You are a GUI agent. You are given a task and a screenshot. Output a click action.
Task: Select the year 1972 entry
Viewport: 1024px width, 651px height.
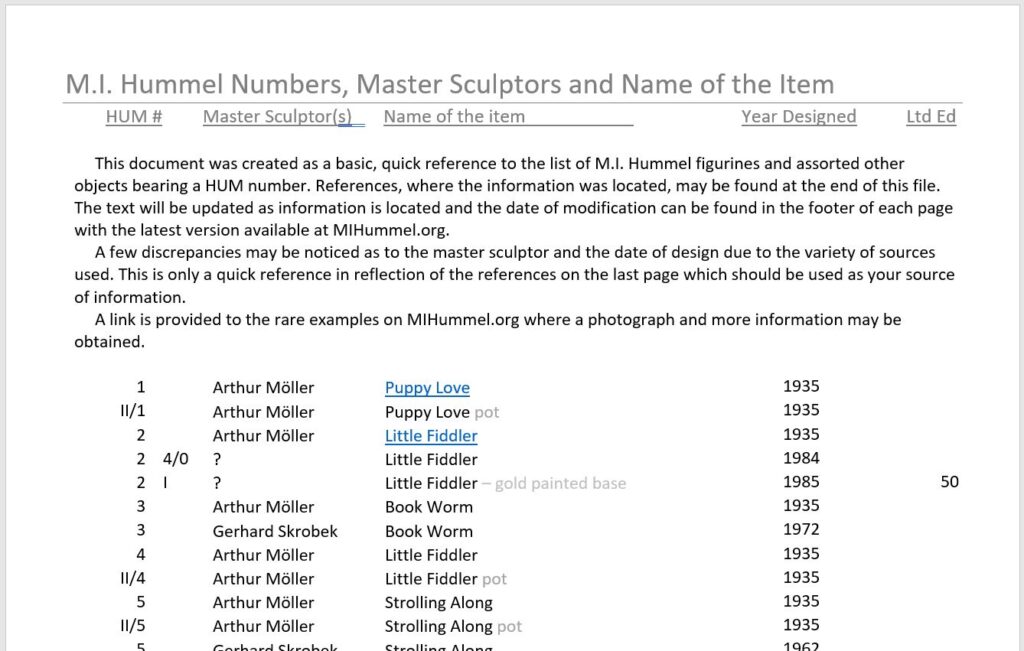(x=801, y=530)
